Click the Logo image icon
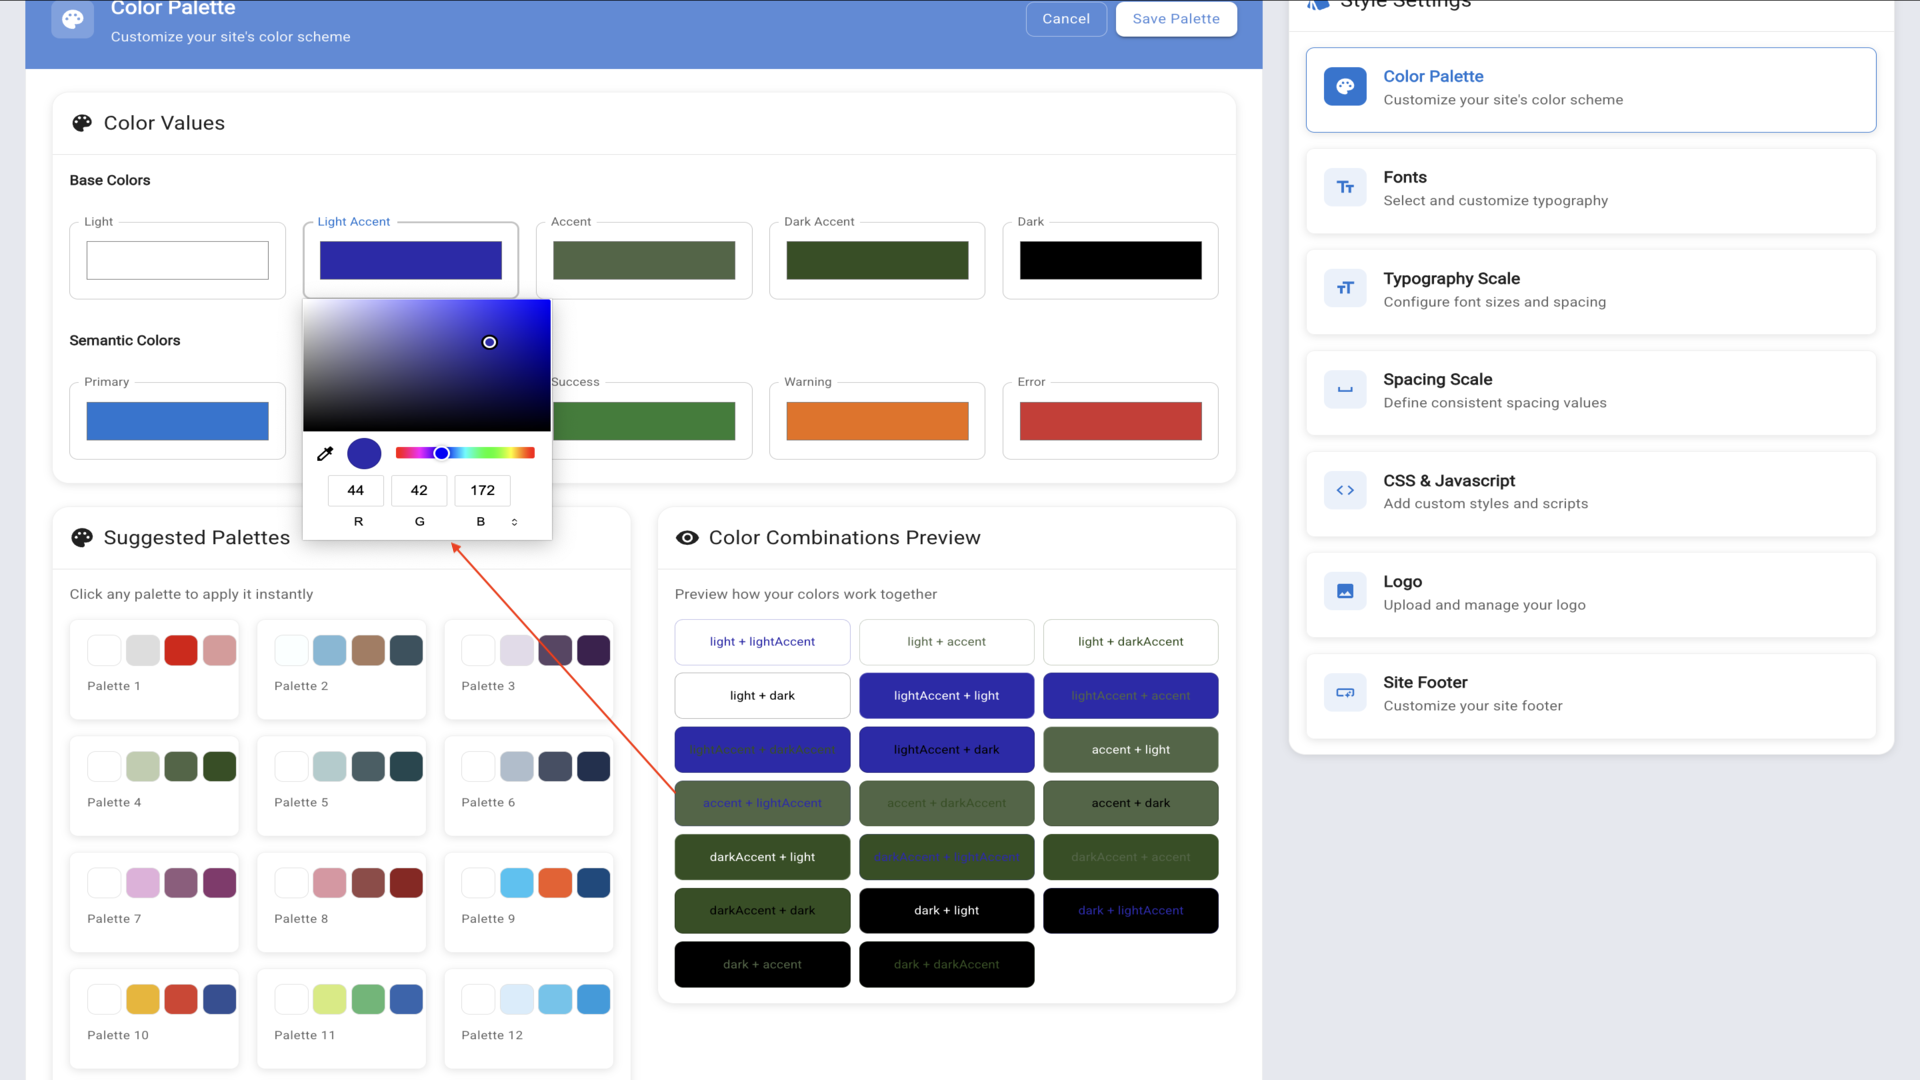 tap(1345, 592)
